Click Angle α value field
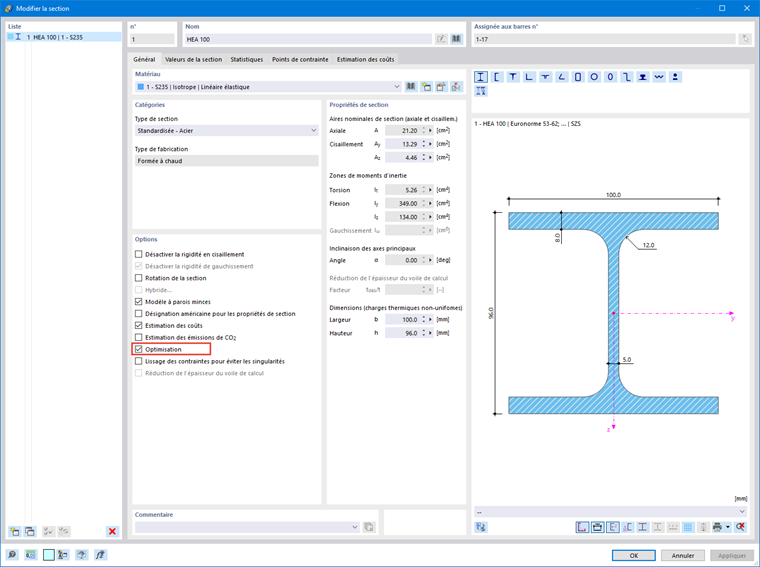This screenshot has width=760, height=567. pyautogui.click(x=402, y=260)
